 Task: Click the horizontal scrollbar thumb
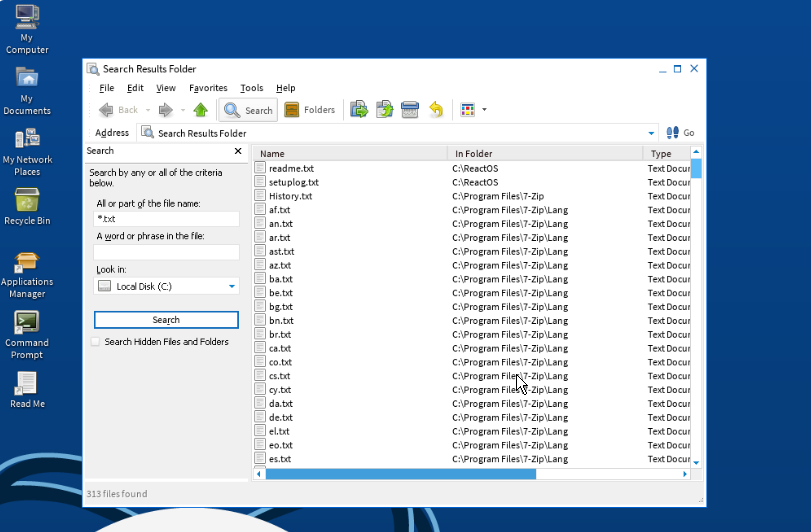point(401,474)
